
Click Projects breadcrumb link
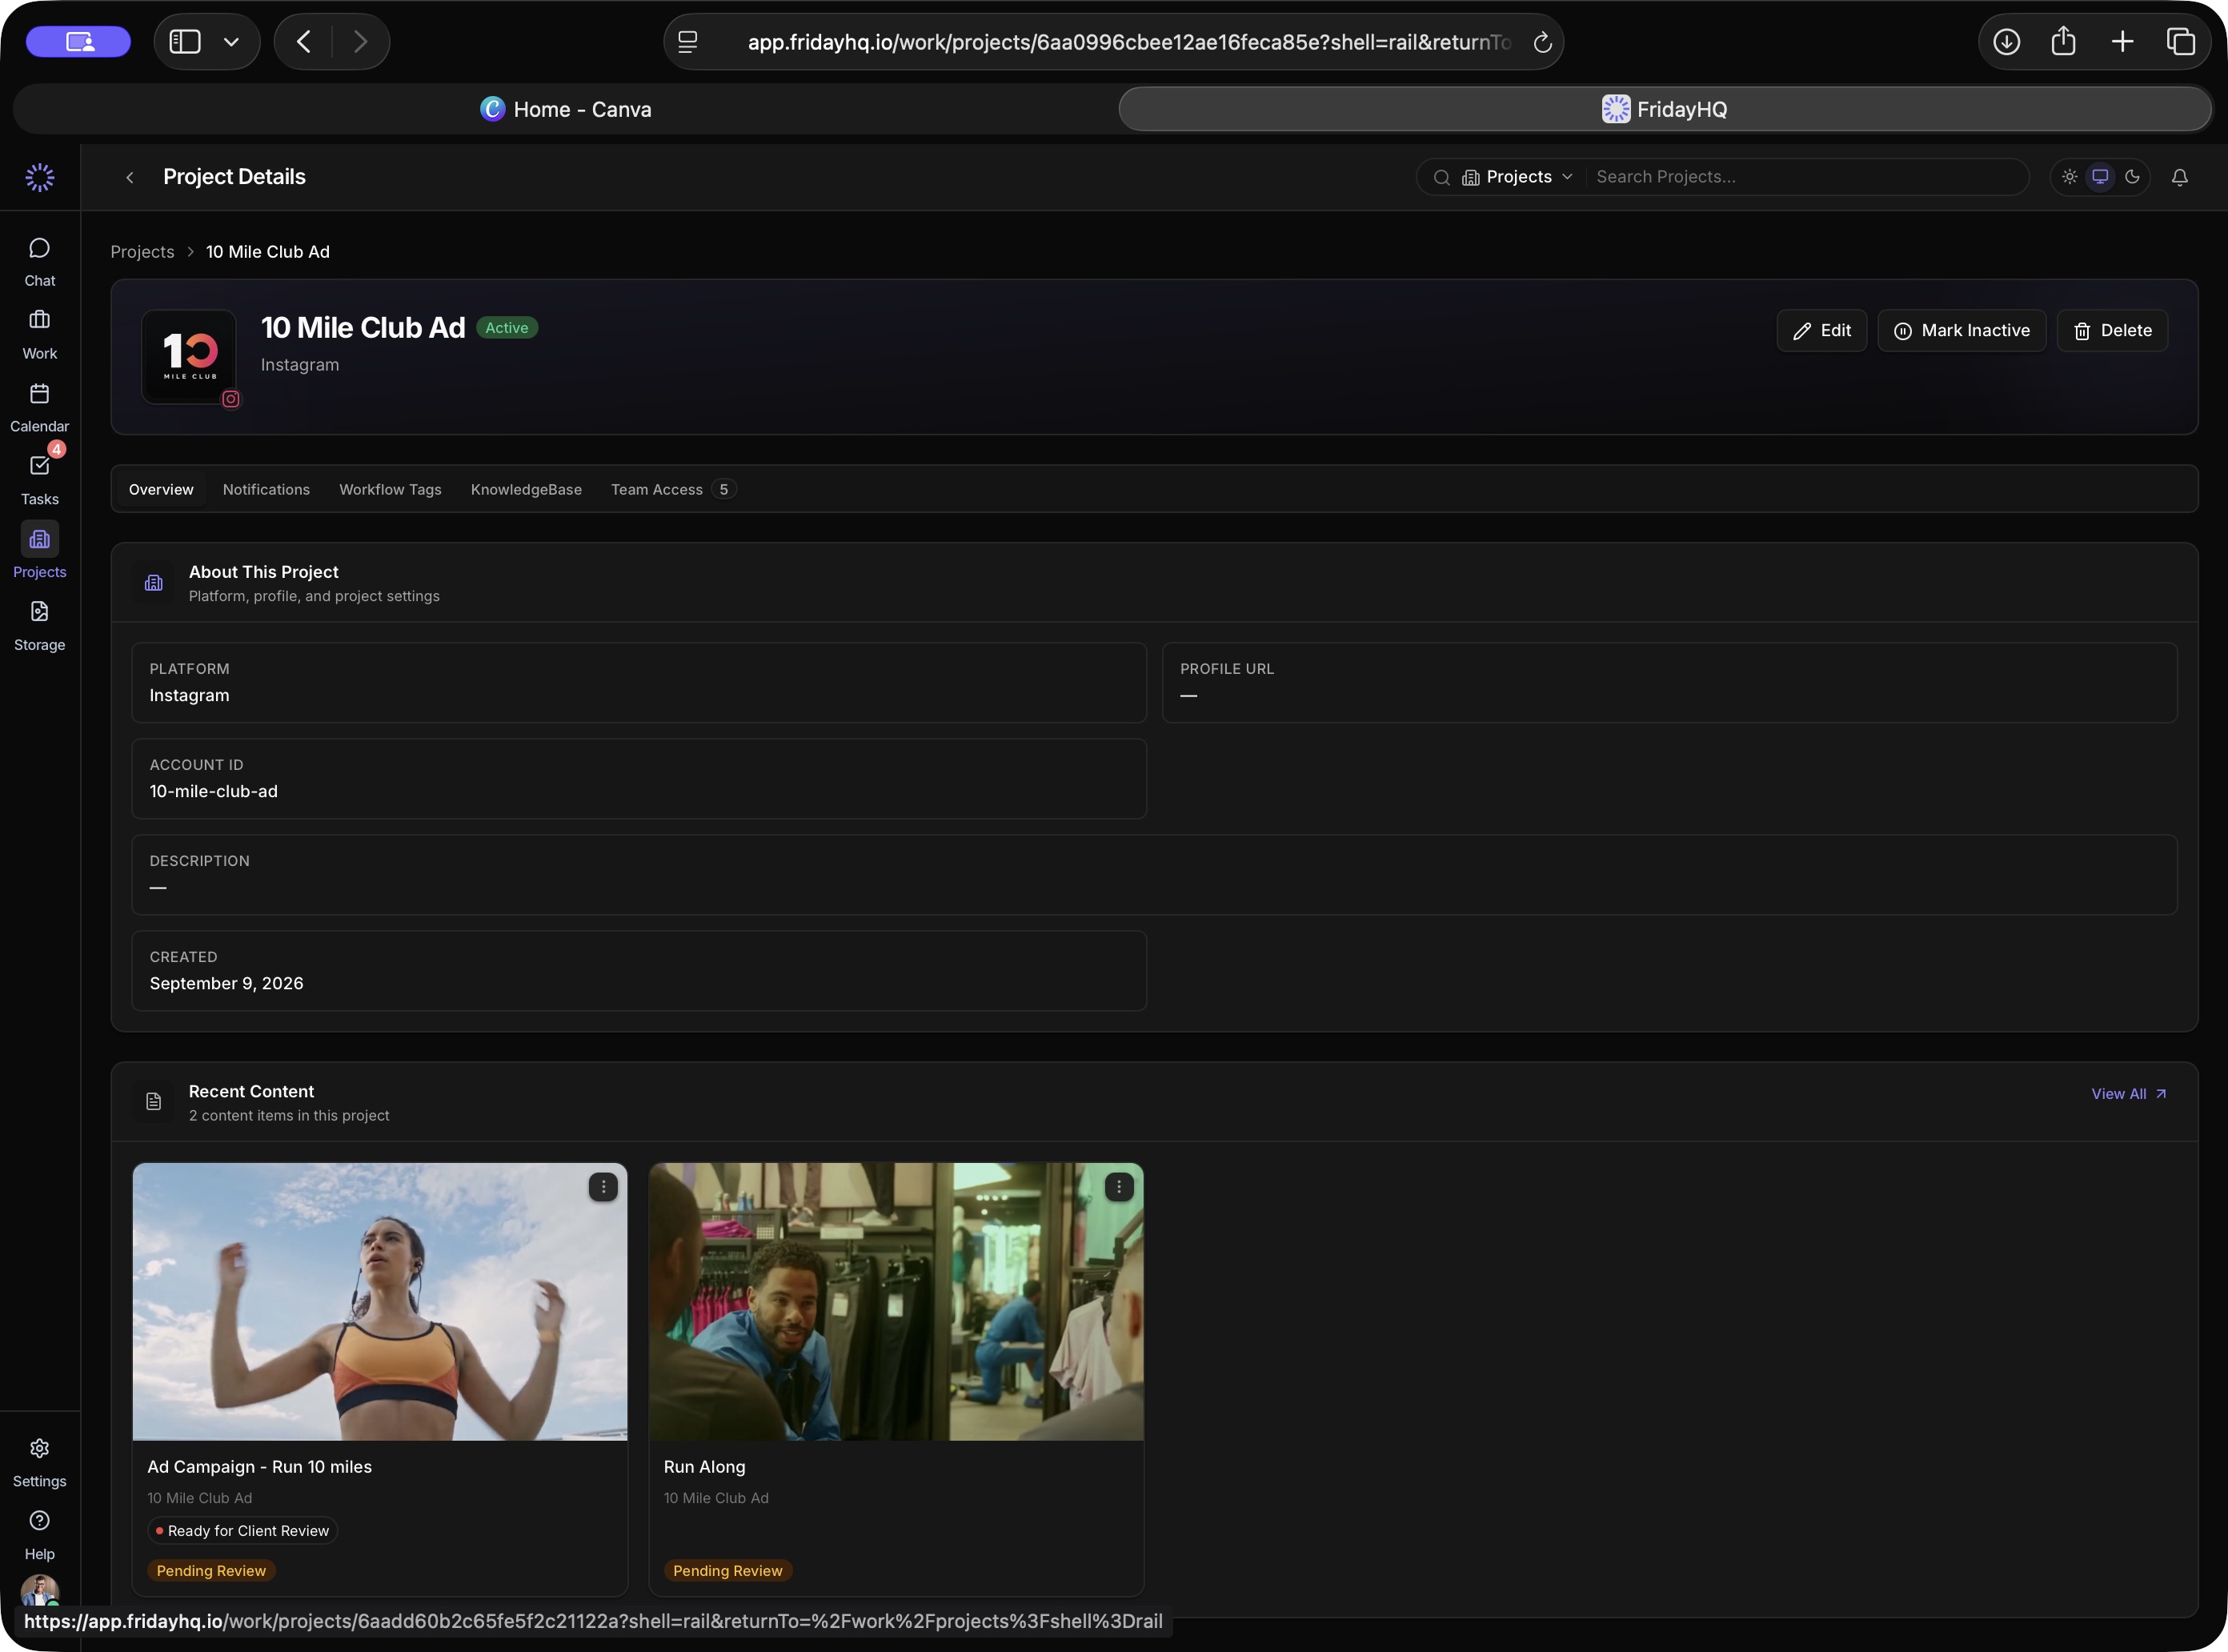click(142, 252)
